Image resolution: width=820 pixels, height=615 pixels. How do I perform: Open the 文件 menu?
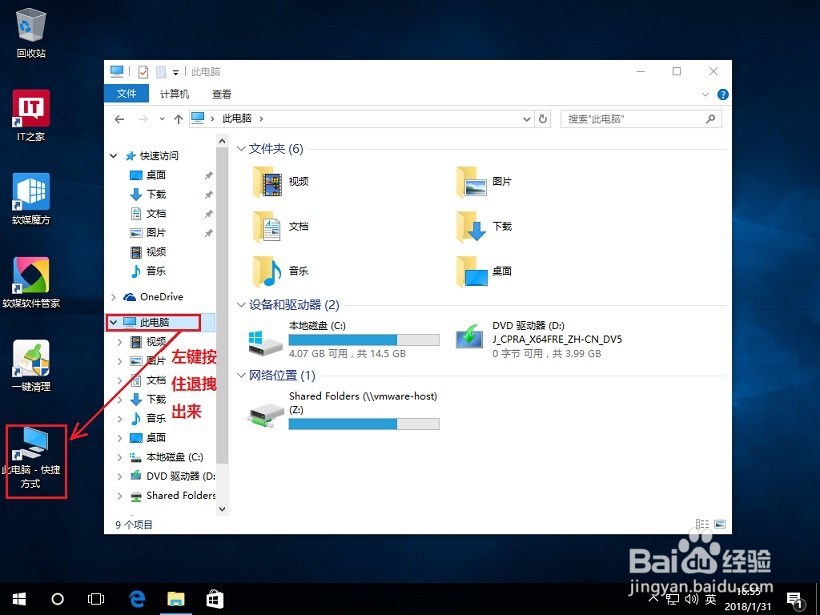tap(126, 93)
